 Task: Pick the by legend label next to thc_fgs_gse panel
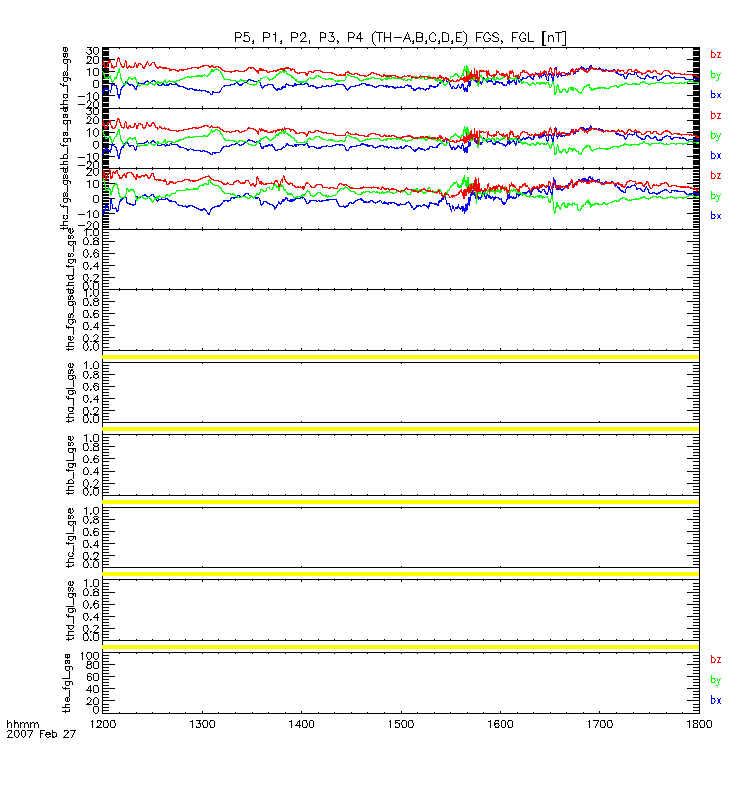716,196
